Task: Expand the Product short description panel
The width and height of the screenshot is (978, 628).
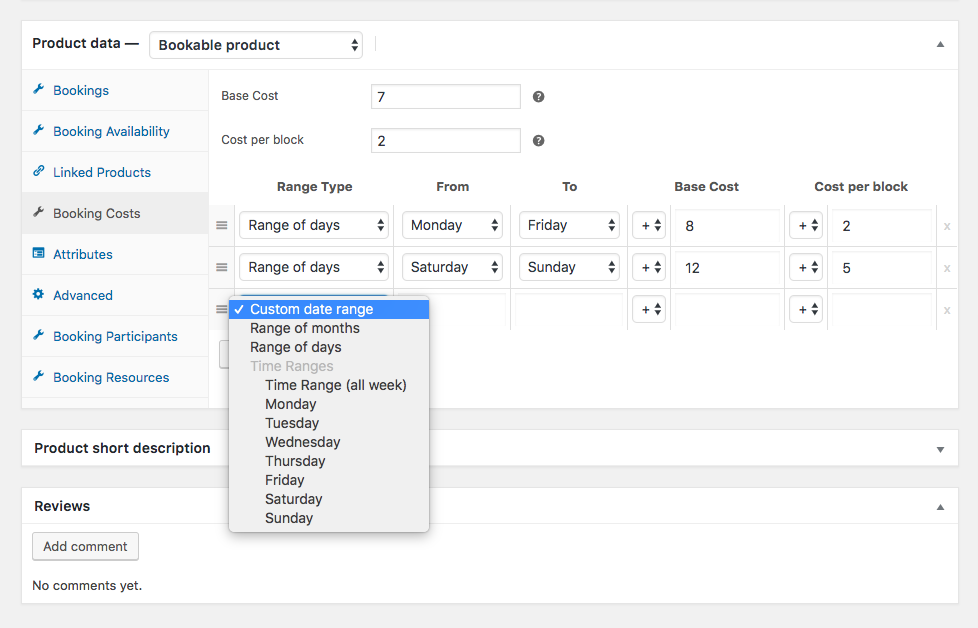Action: coord(940,449)
